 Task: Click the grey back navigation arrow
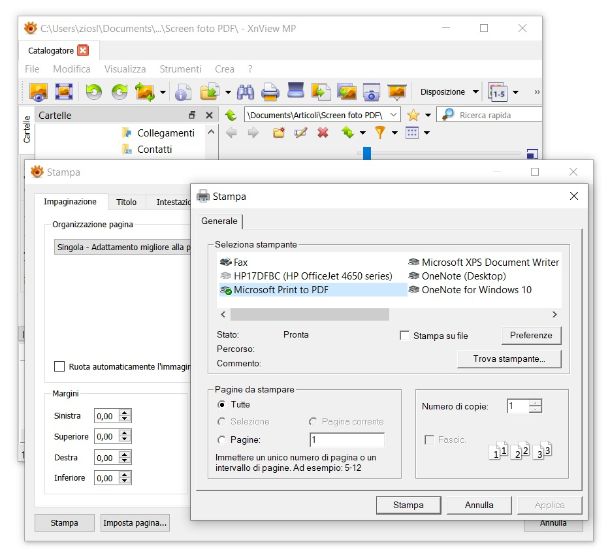click(232, 133)
